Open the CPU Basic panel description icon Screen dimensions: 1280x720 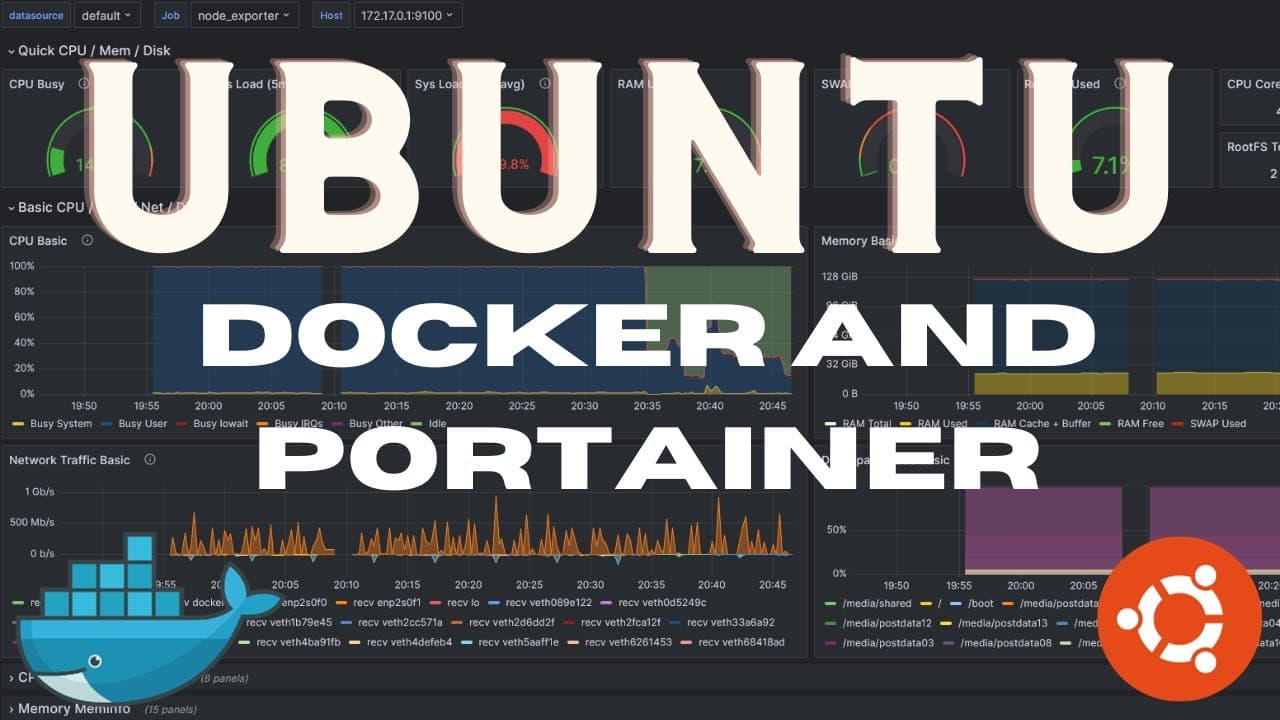pos(86,240)
